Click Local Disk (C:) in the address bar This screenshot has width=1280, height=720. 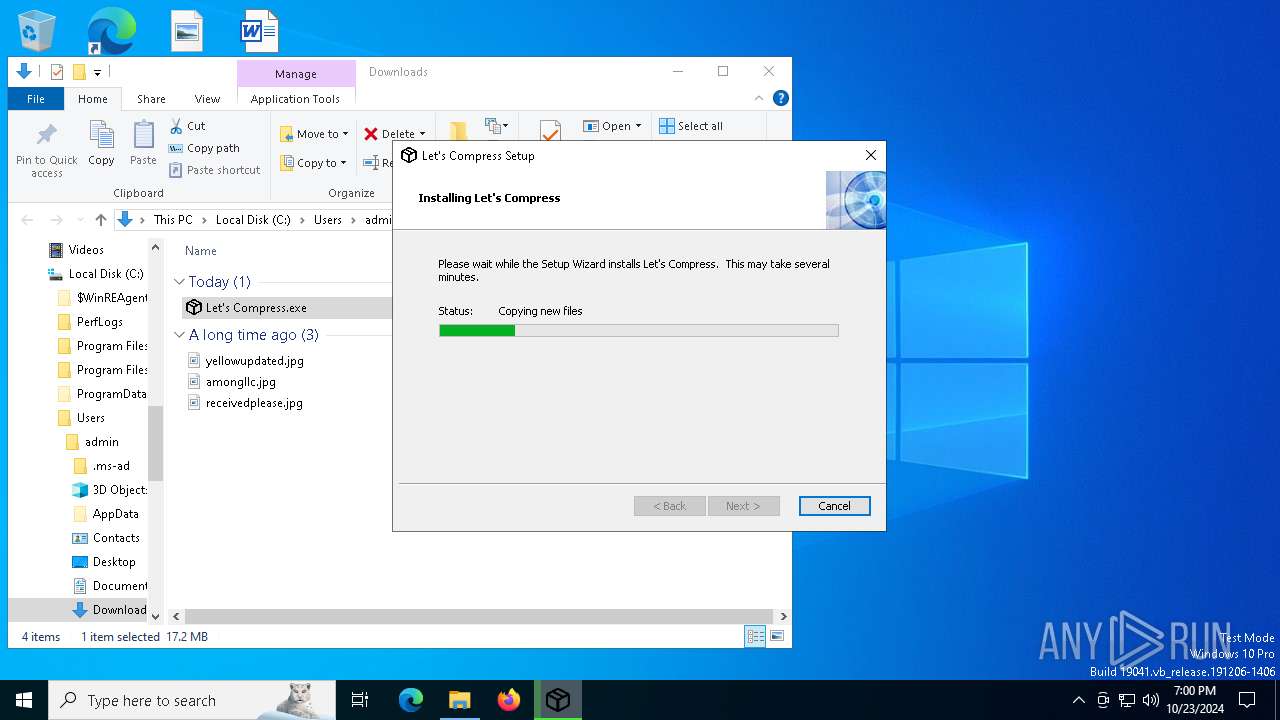[253, 220]
